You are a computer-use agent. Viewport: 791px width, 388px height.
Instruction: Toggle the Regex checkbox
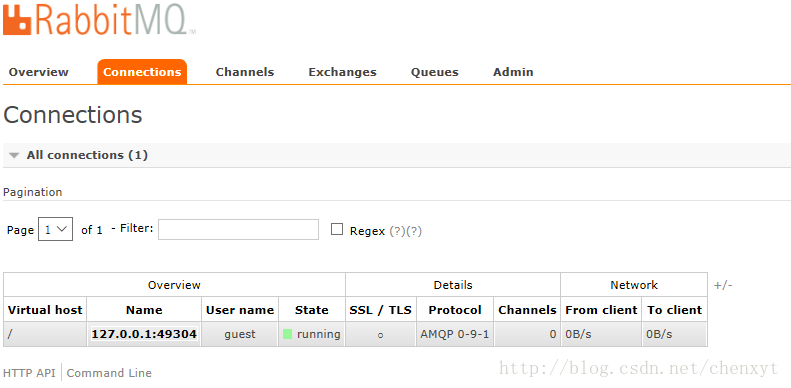pyautogui.click(x=336, y=230)
